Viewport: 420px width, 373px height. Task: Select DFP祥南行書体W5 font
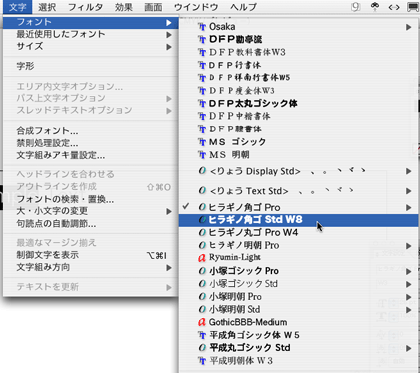coord(299,78)
